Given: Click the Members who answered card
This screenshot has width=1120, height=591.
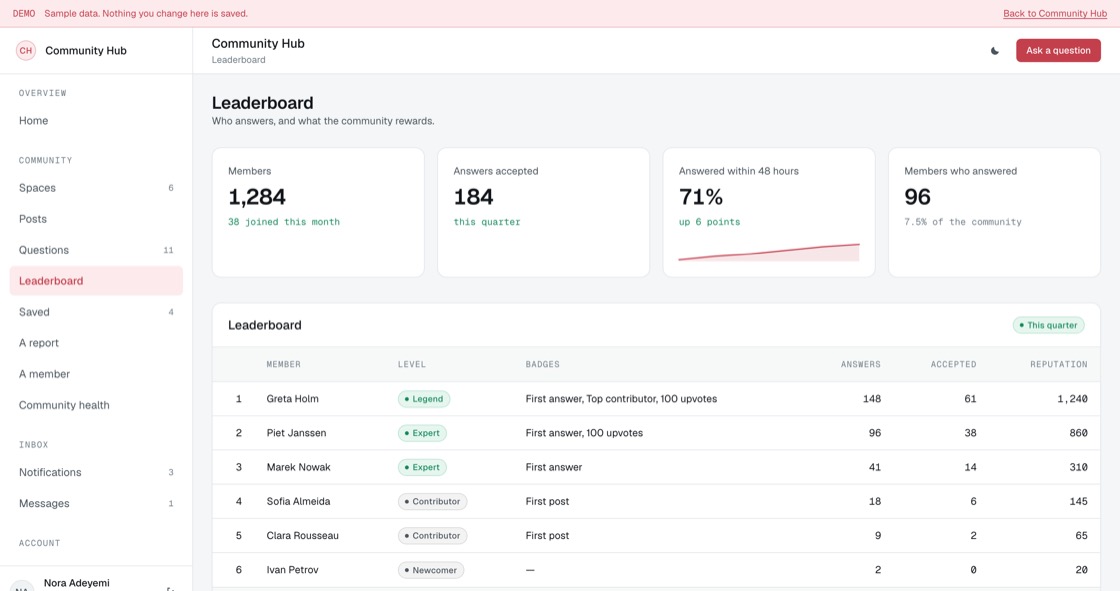Looking at the screenshot, I should (x=994, y=212).
